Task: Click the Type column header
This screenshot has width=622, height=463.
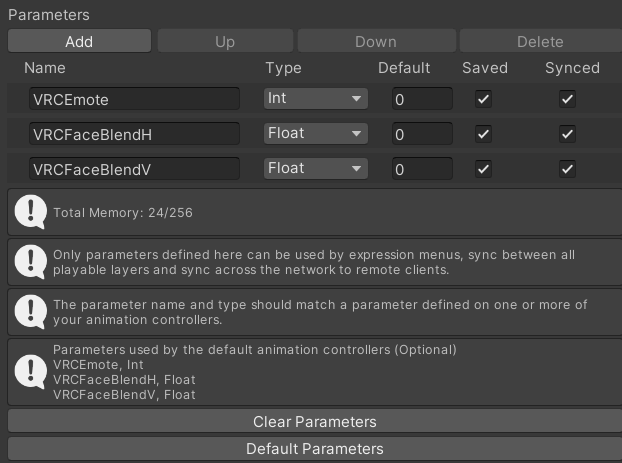Action: pos(283,68)
